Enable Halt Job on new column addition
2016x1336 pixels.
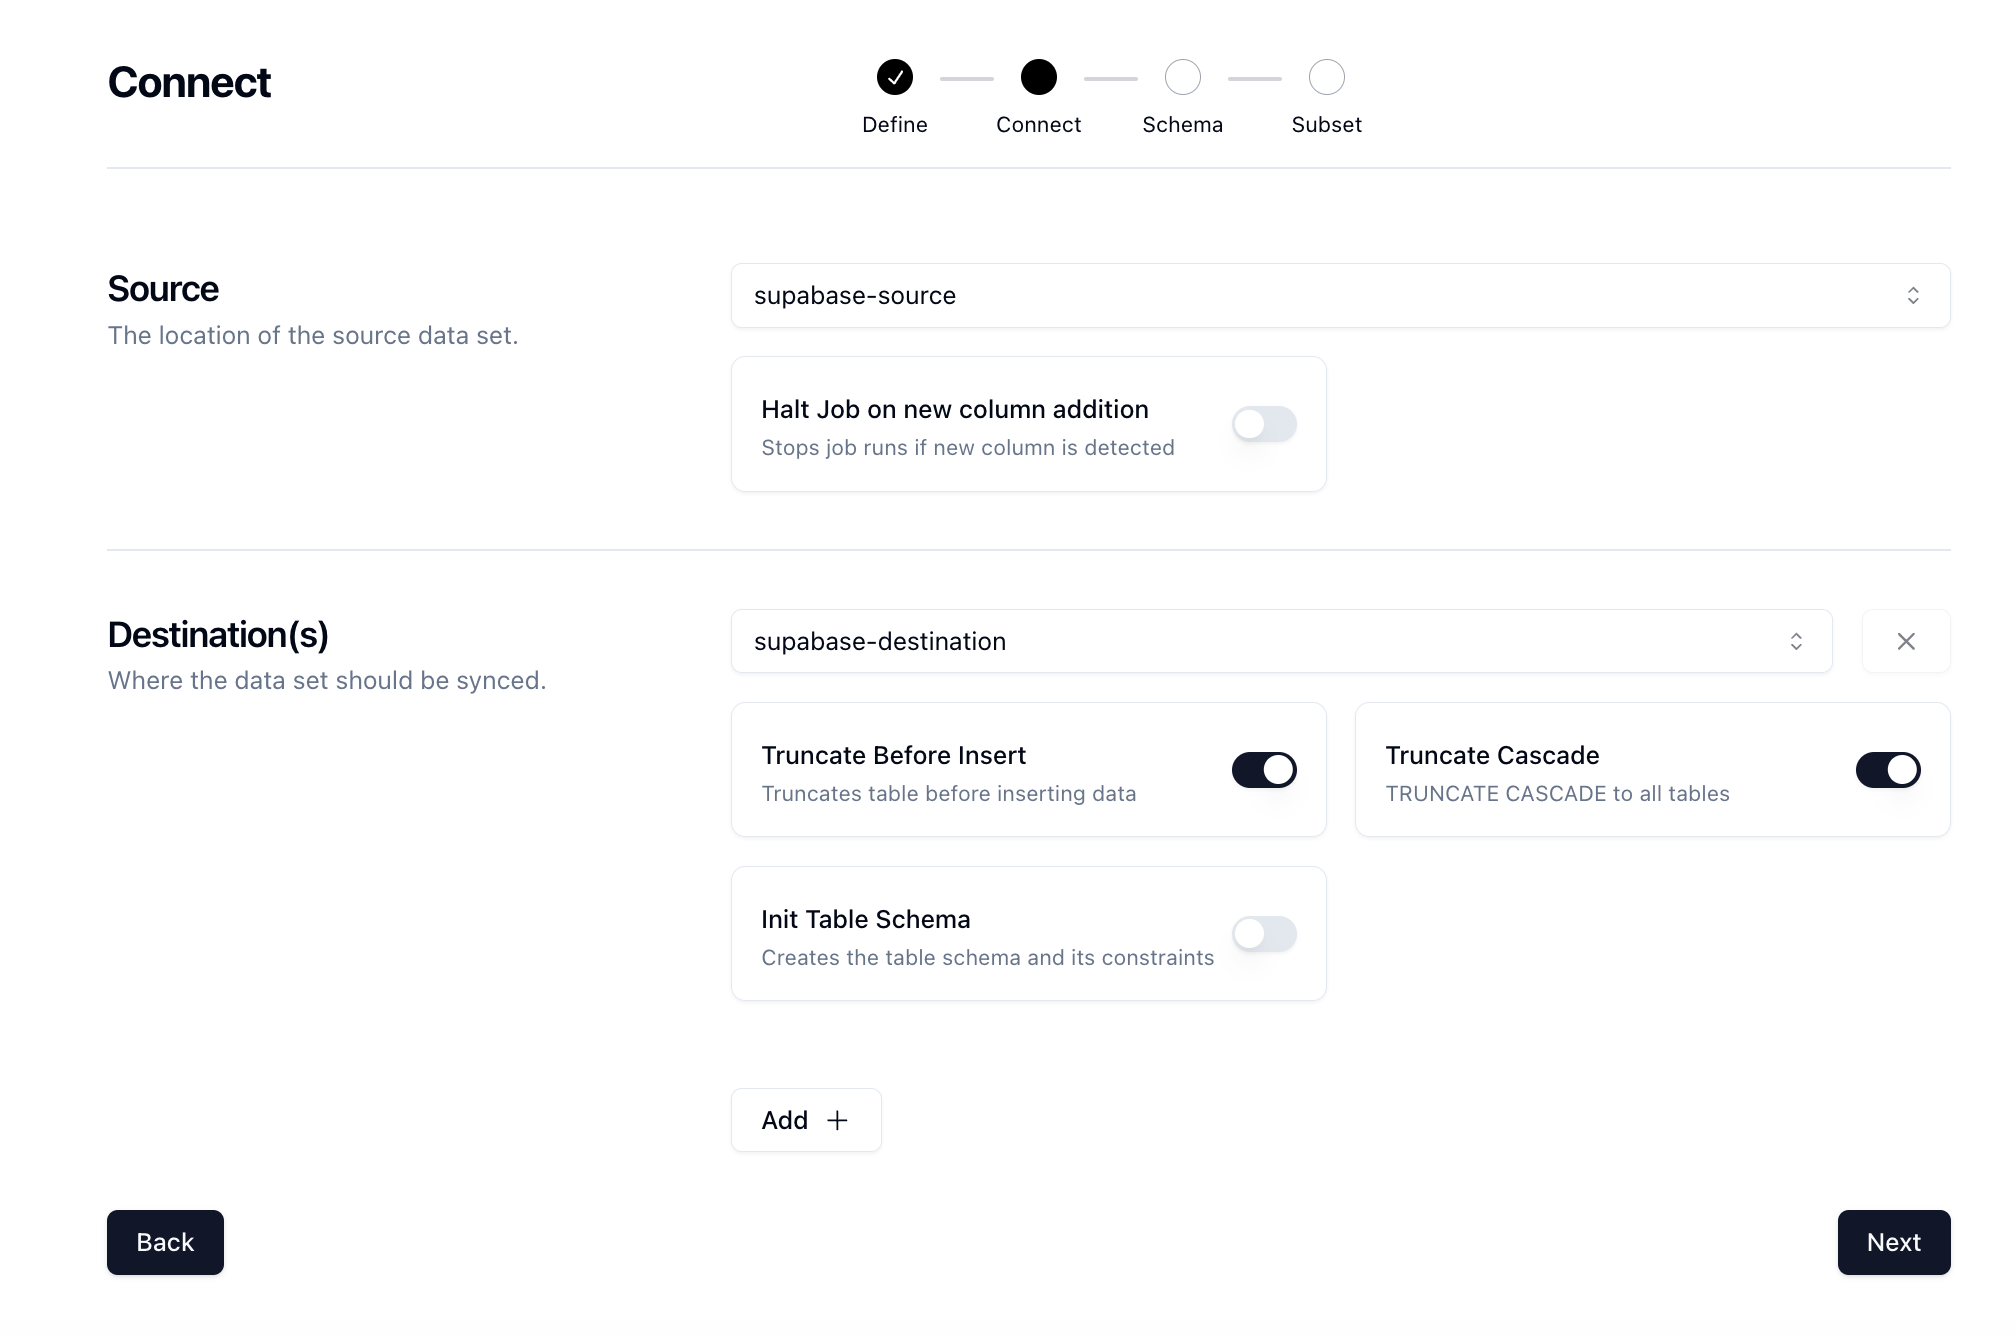tap(1264, 424)
